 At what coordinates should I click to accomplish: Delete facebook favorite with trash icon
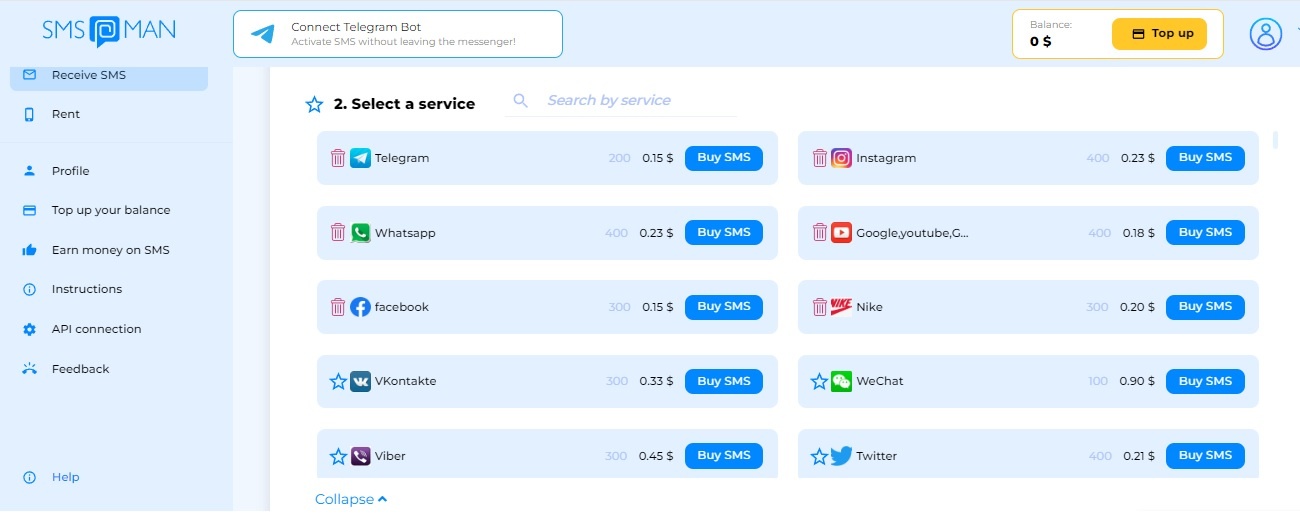pyautogui.click(x=338, y=307)
